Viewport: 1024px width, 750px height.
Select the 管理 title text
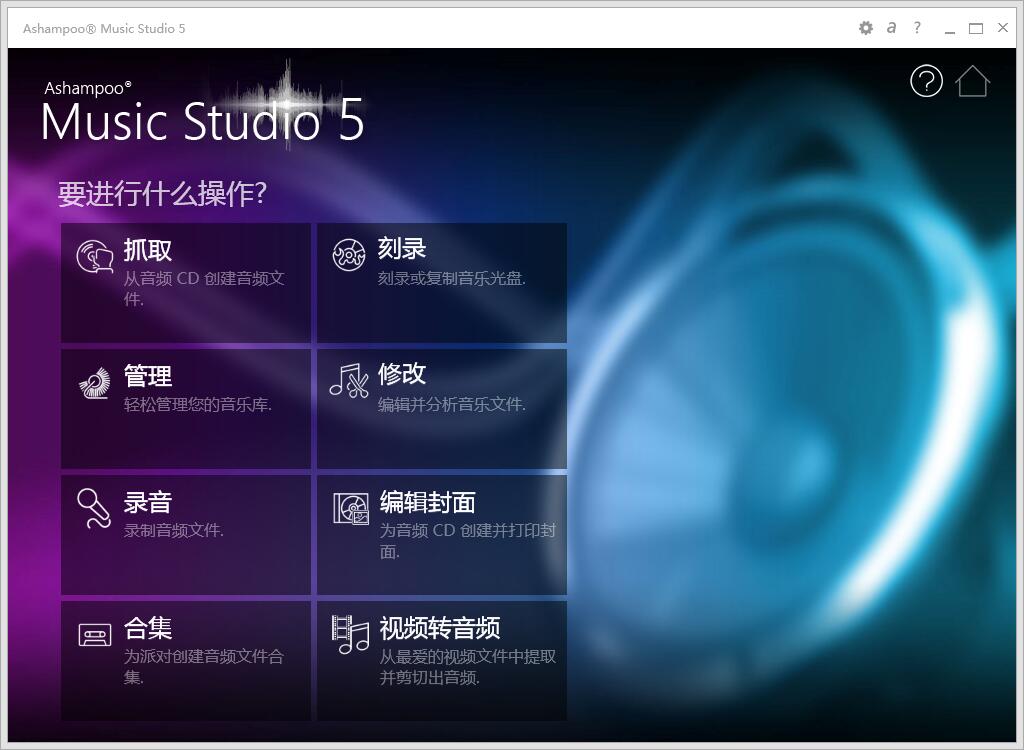tap(148, 376)
